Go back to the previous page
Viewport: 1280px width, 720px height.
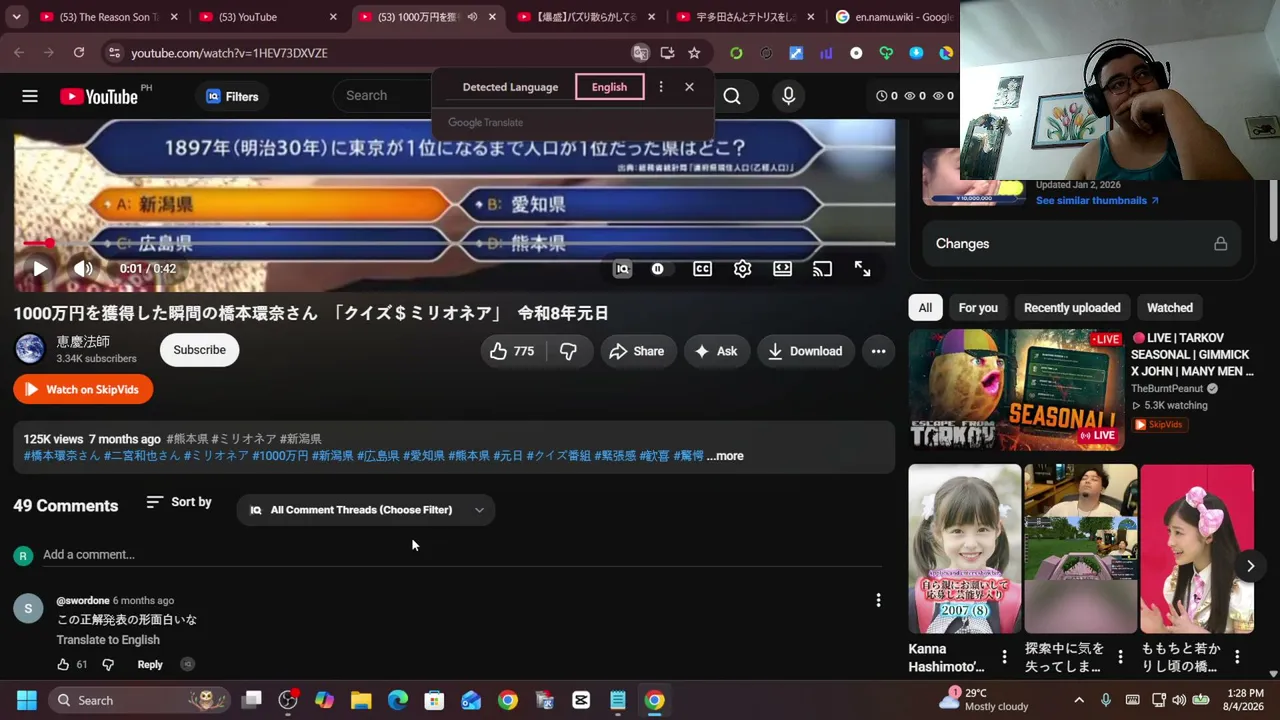tap(19, 53)
